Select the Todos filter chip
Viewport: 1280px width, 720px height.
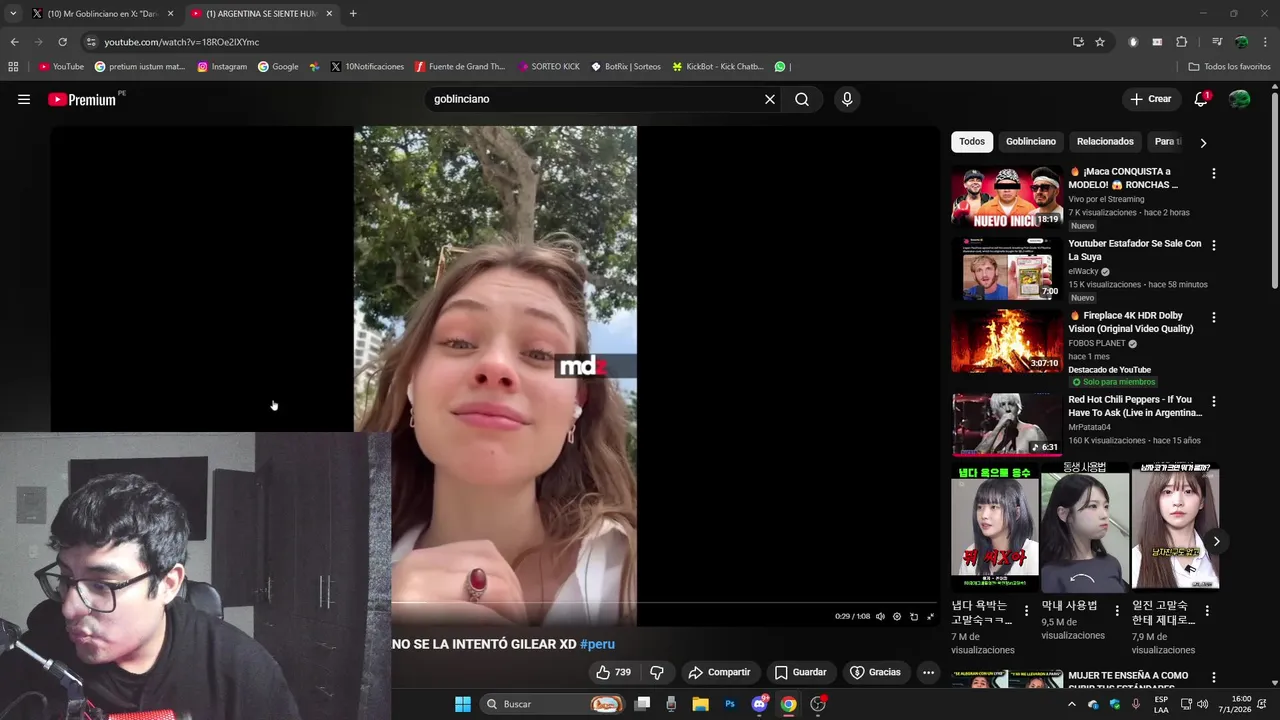(972, 142)
